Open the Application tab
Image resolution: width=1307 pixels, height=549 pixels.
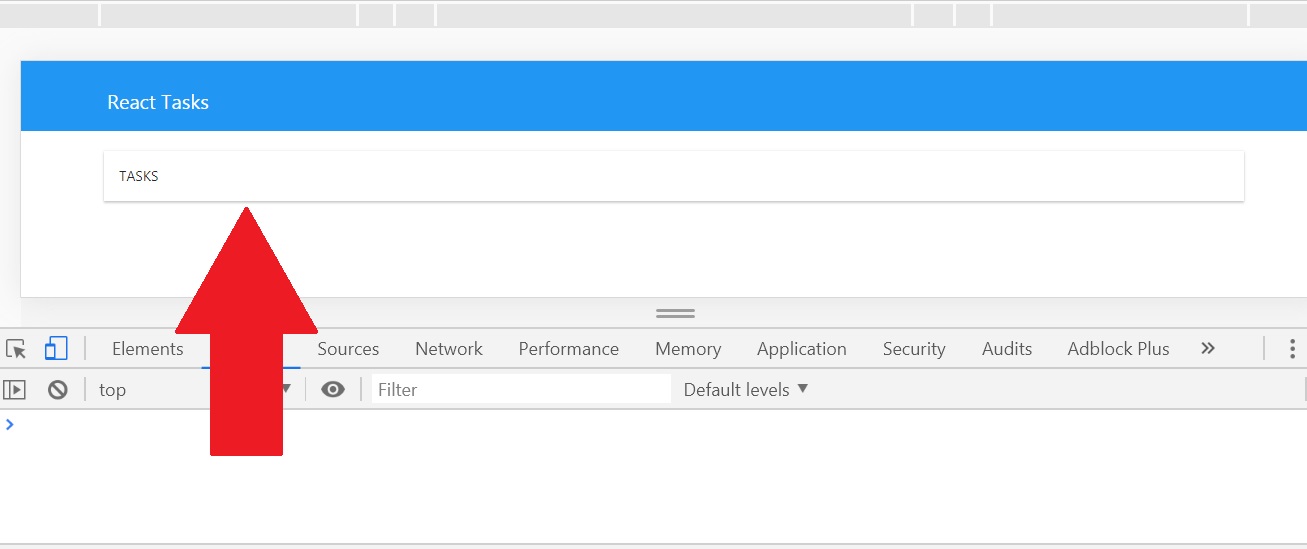click(801, 349)
